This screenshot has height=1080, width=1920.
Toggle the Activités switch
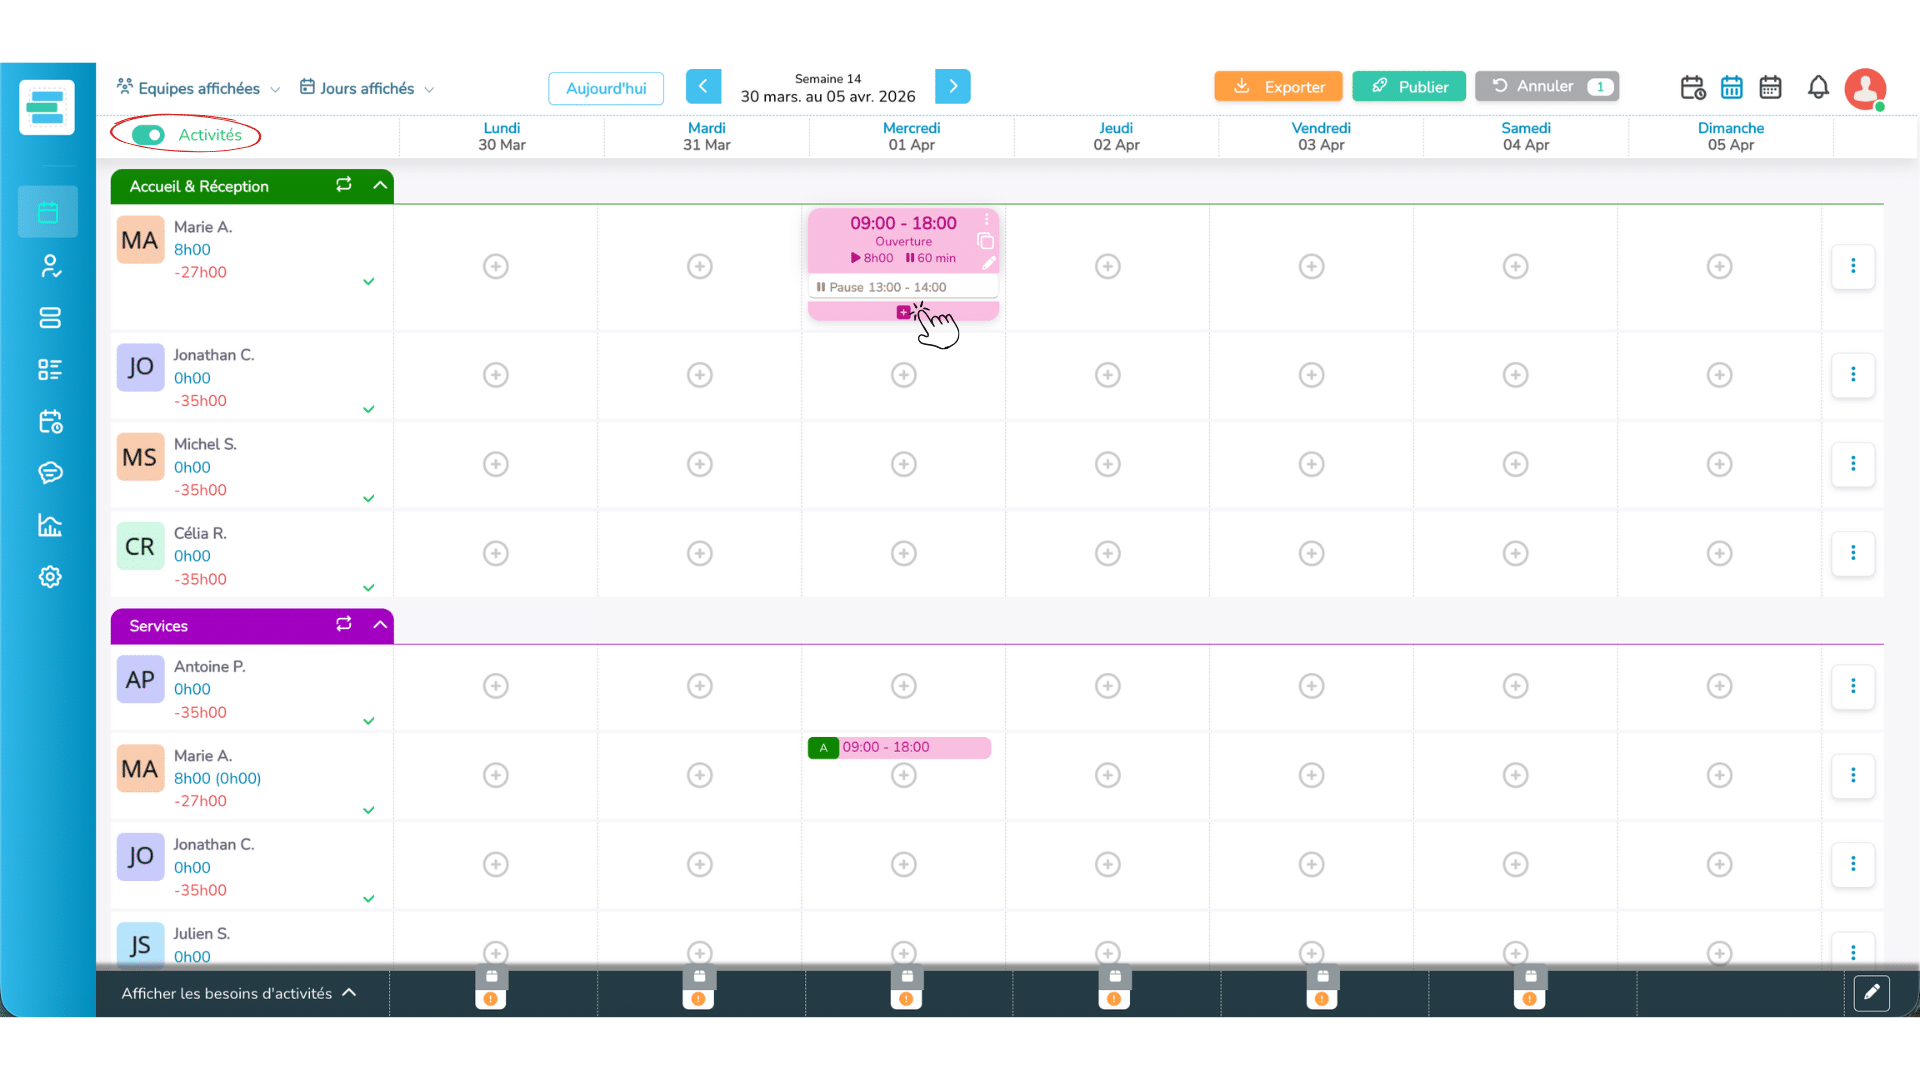(148, 135)
